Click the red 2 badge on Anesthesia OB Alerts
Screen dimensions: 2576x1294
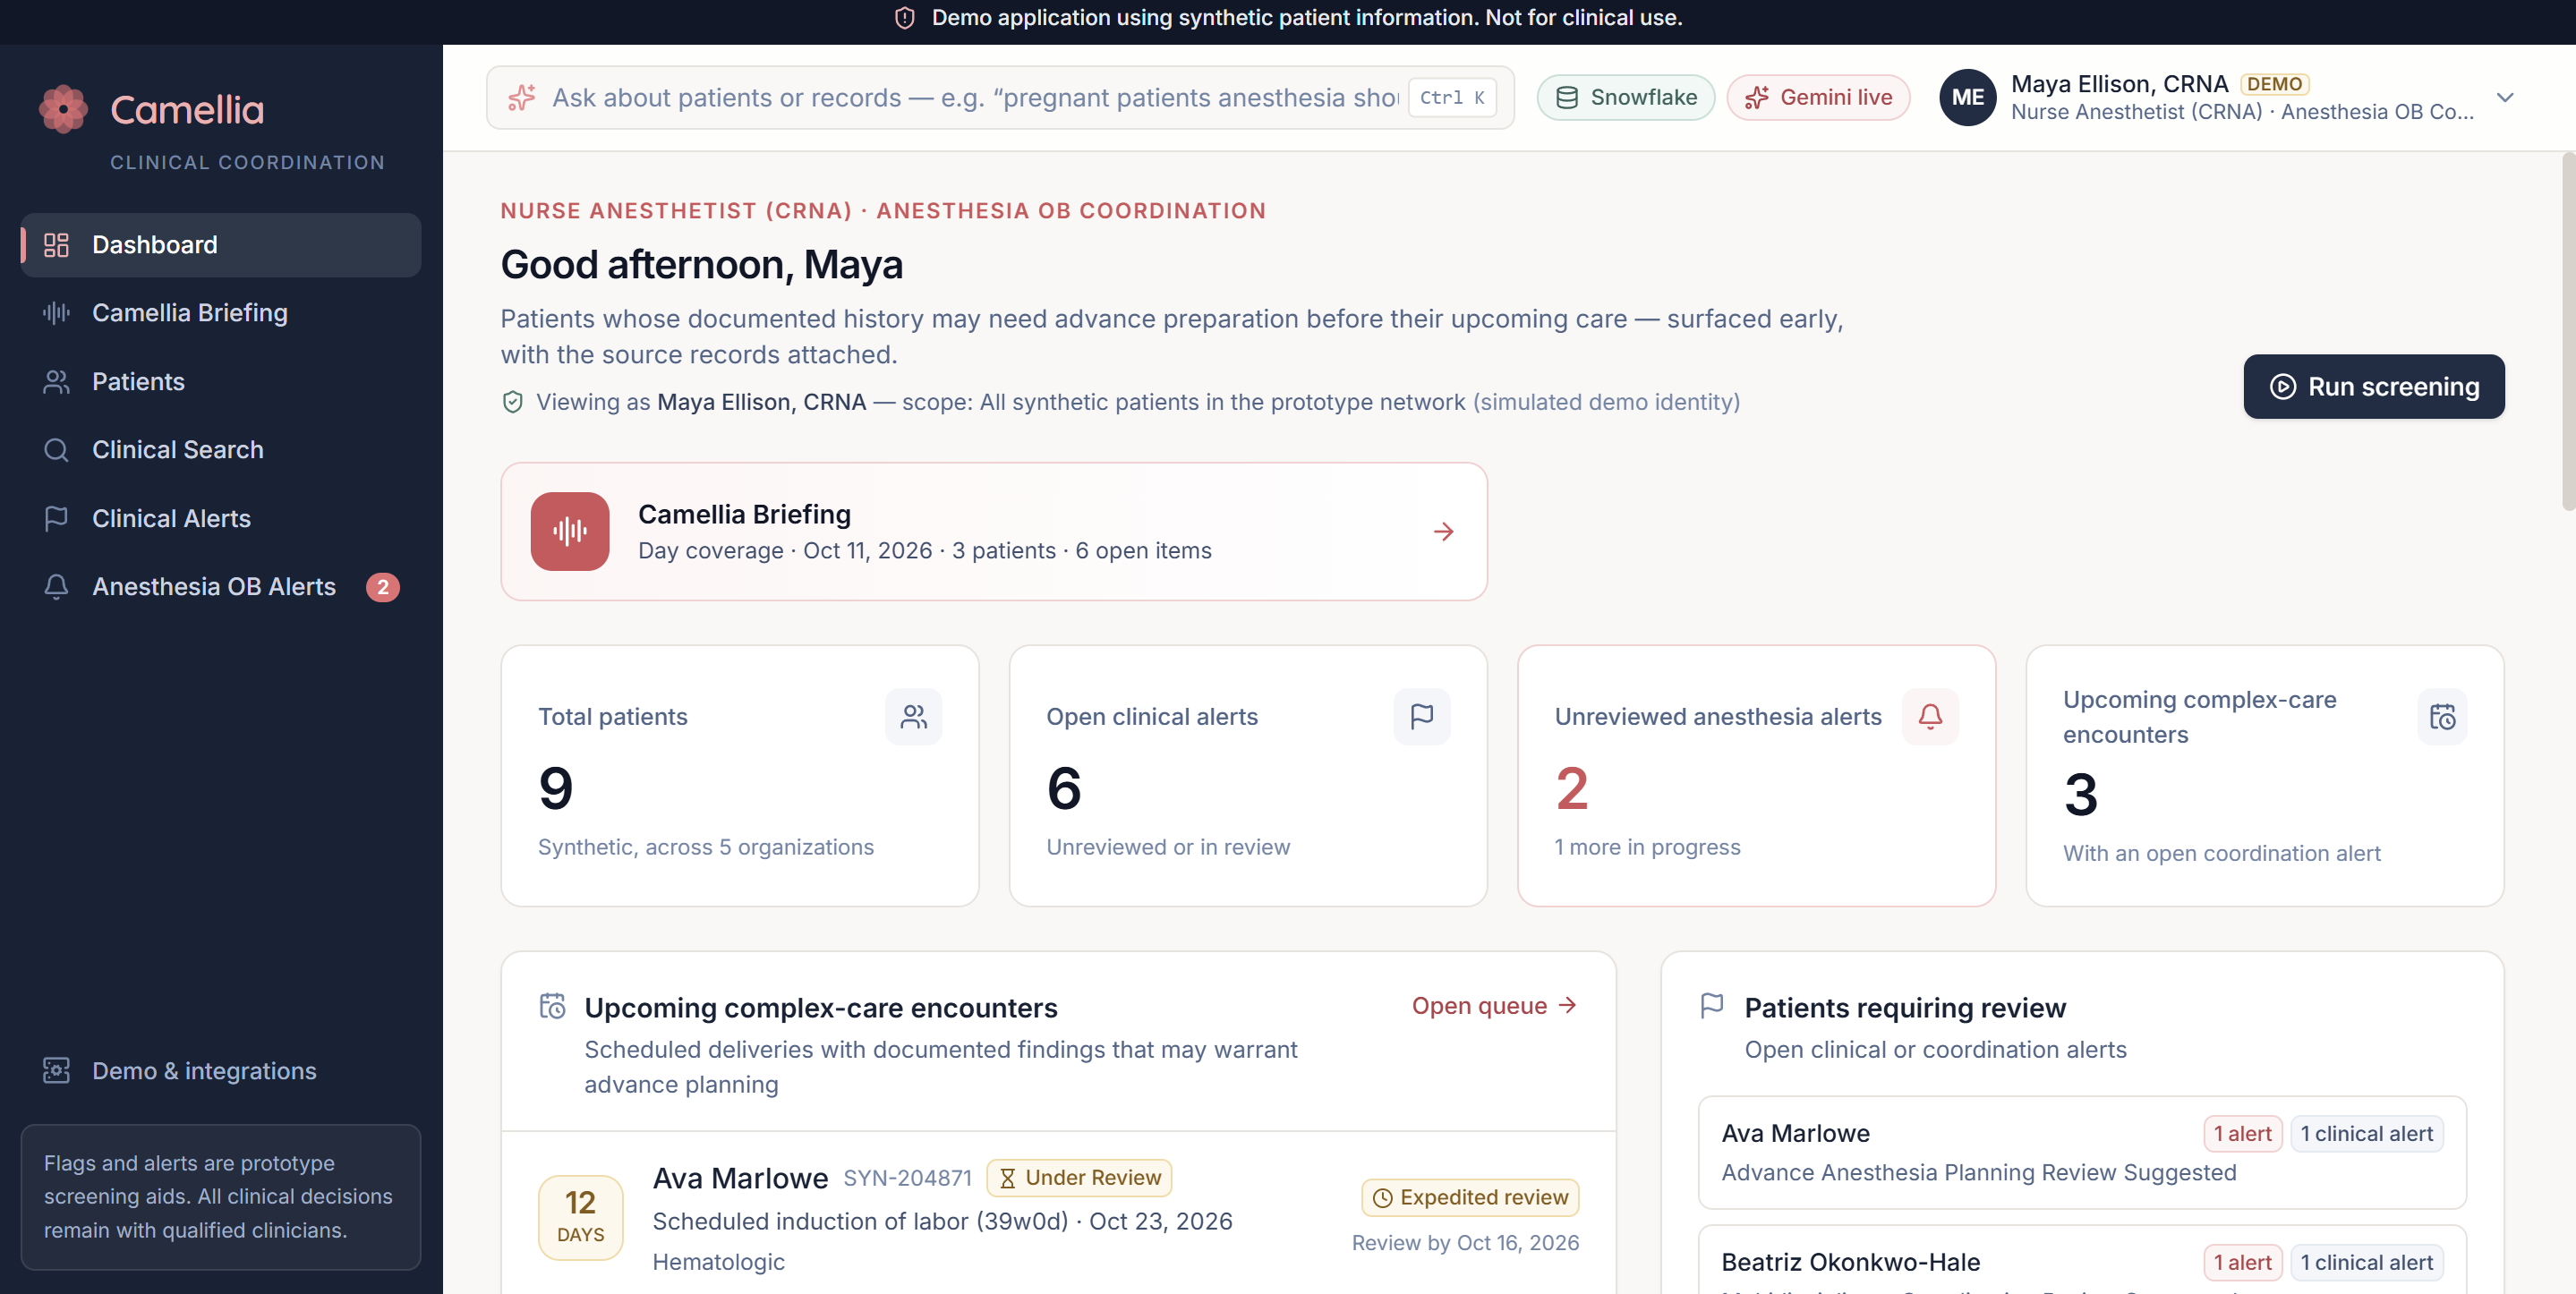[382, 587]
